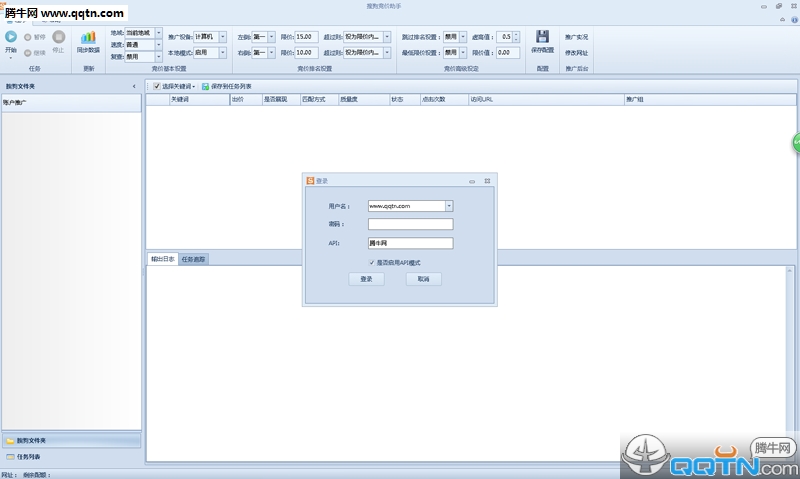Increase the 虚高值 spinner value

point(516,34)
